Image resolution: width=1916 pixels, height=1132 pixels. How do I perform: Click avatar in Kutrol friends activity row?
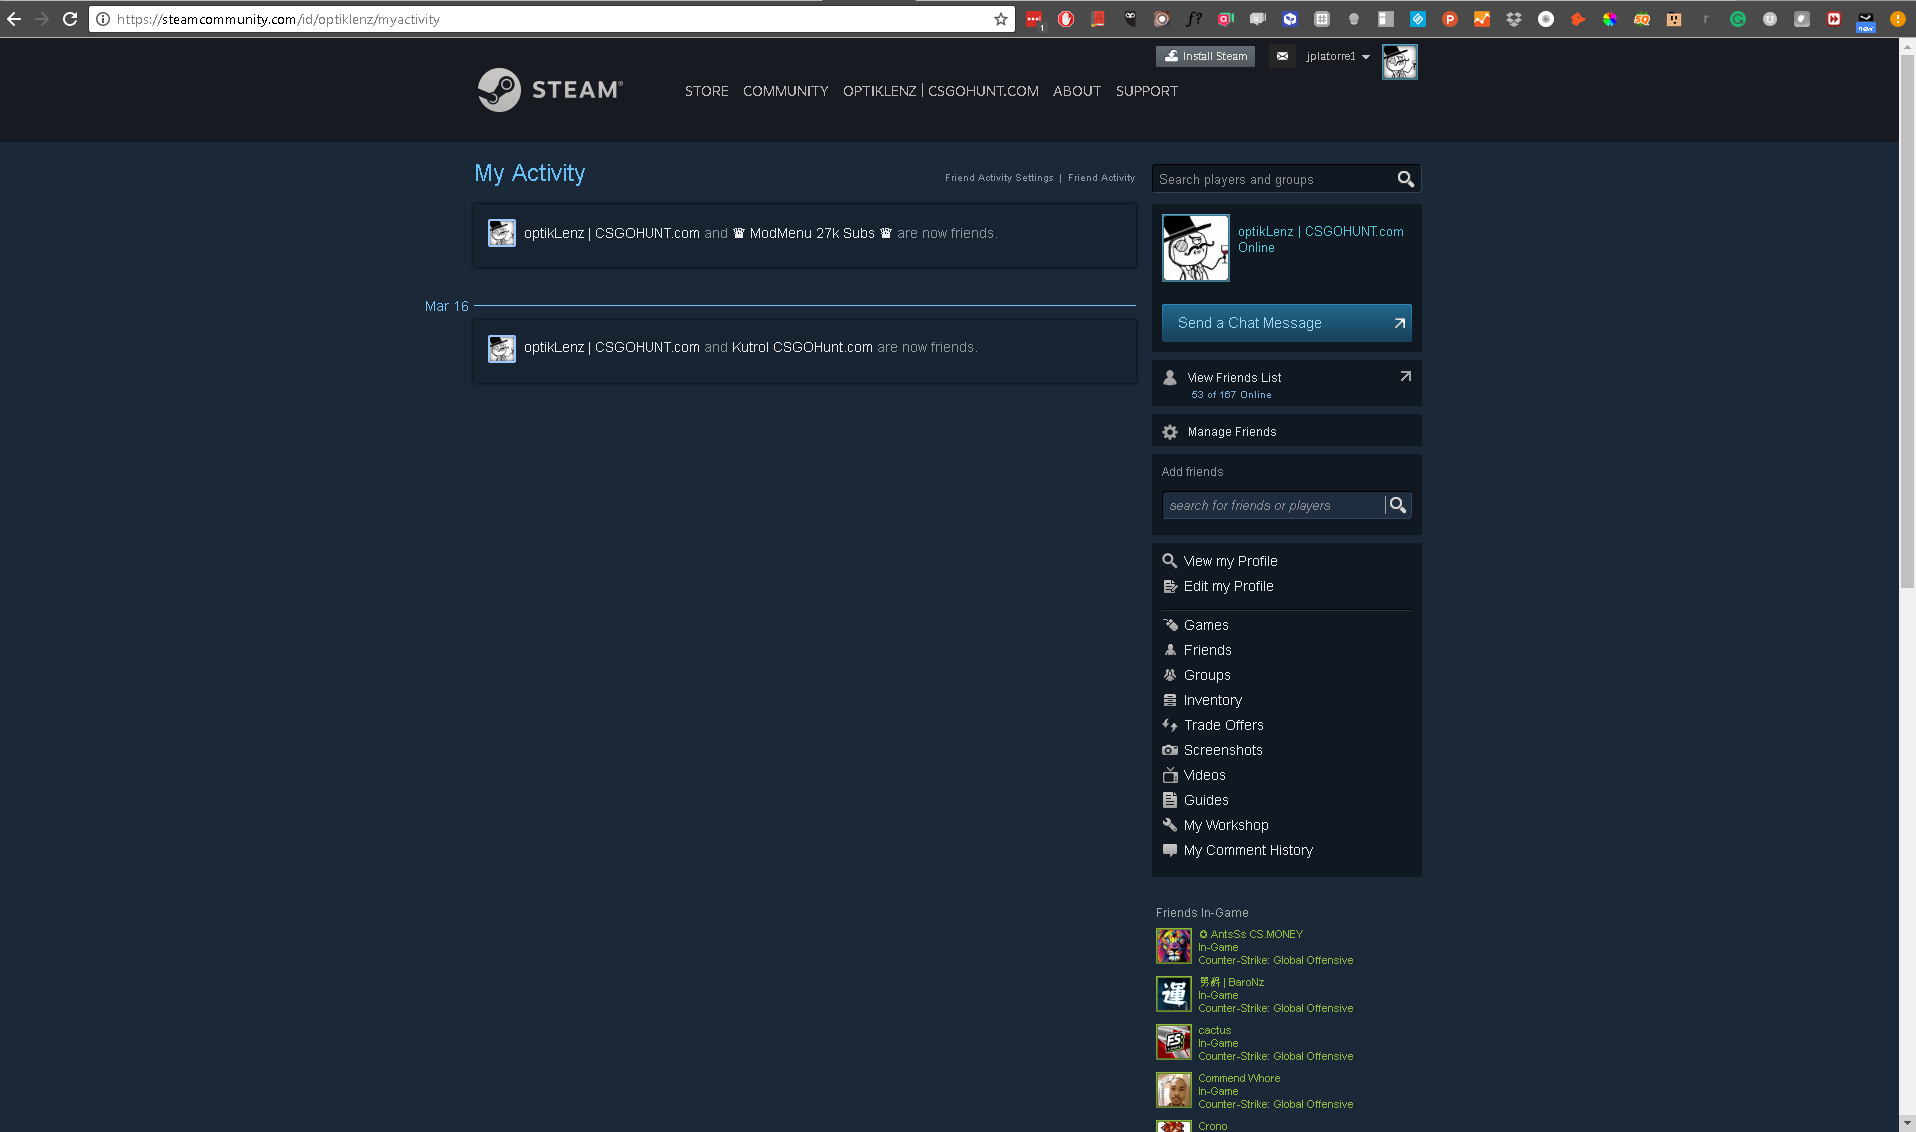502,348
